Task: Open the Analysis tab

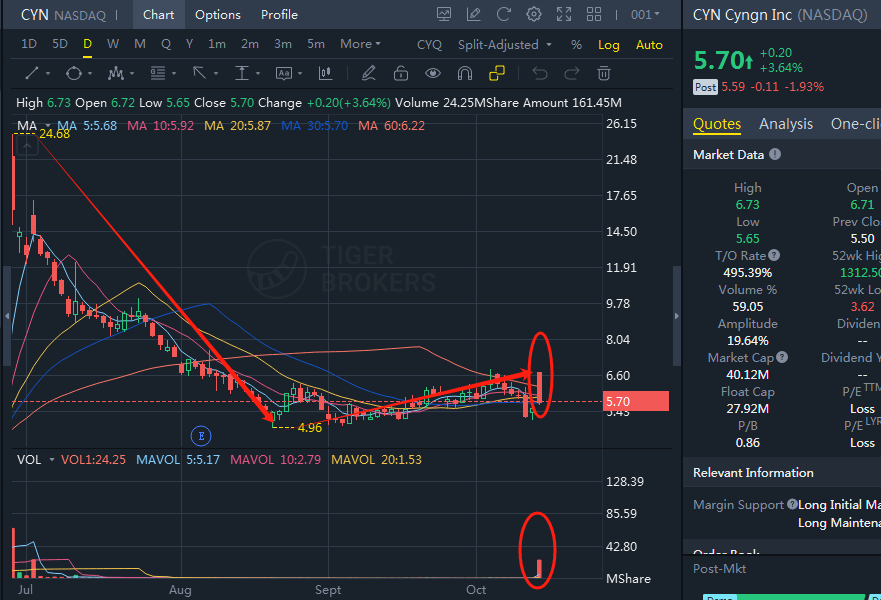Action: click(785, 124)
